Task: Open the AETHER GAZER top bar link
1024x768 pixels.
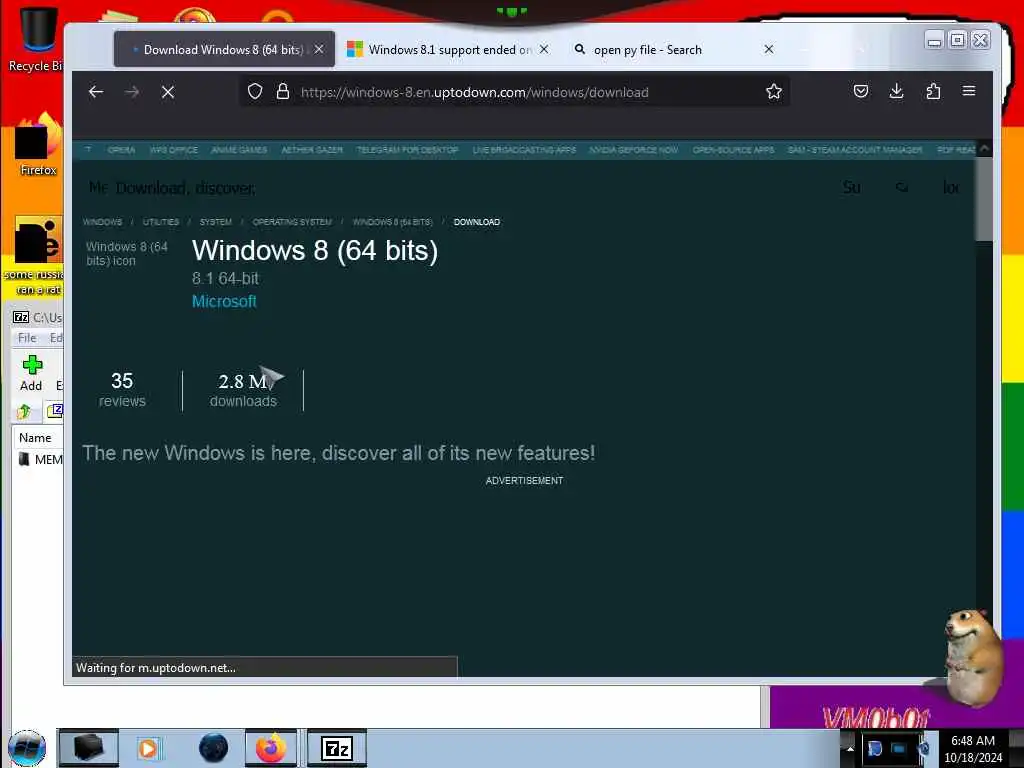Action: pyautogui.click(x=312, y=150)
